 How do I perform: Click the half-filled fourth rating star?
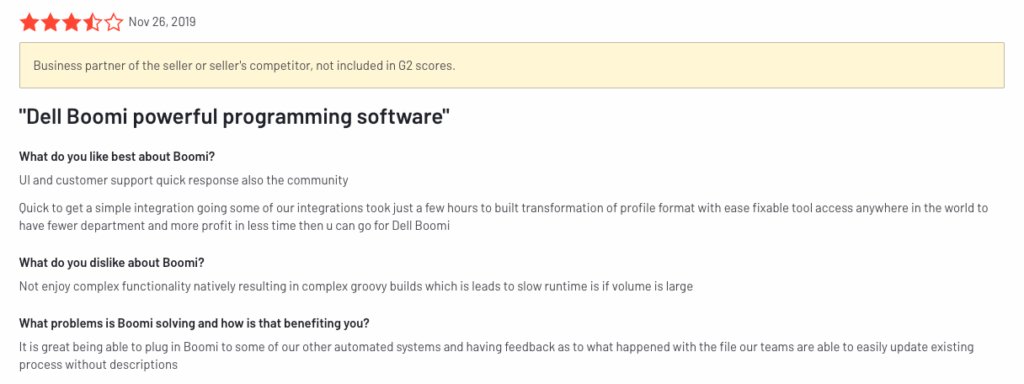pyautogui.click(x=93, y=23)
